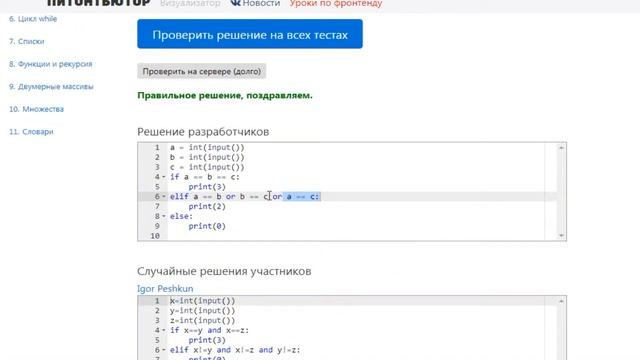Collapse fold arrow at line 6 in developers' solution
The height and width of the screenshot is (360, 640).
[164, 197]
